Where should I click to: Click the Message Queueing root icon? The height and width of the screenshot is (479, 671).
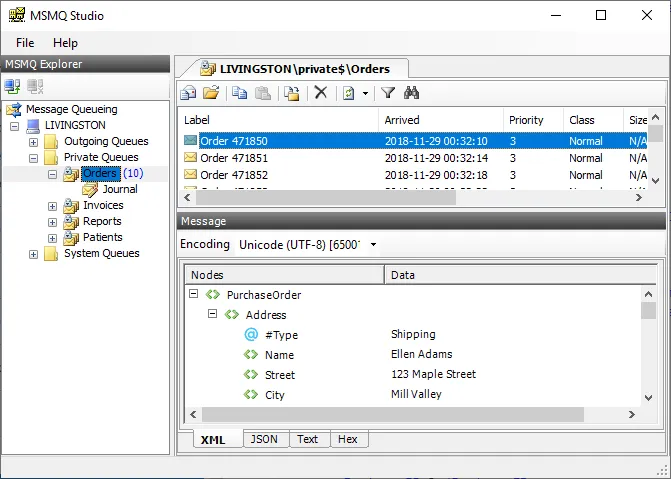(x=14, y=110)
